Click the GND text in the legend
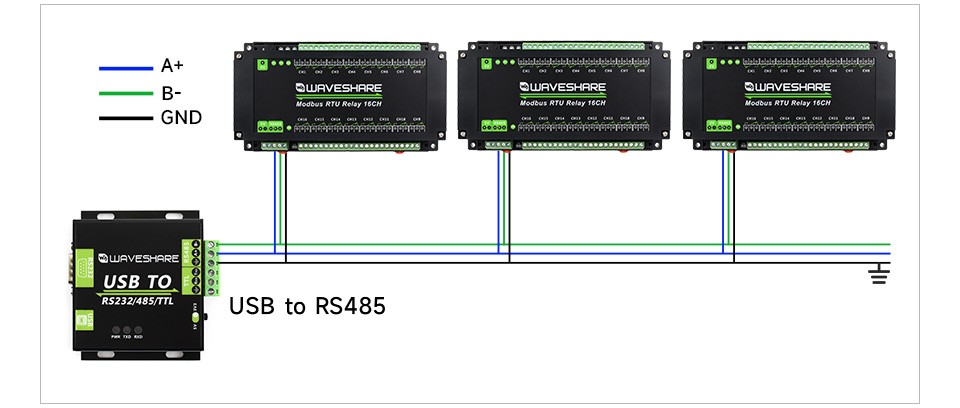This screenshot has height=408, width=960. (181, 118)
